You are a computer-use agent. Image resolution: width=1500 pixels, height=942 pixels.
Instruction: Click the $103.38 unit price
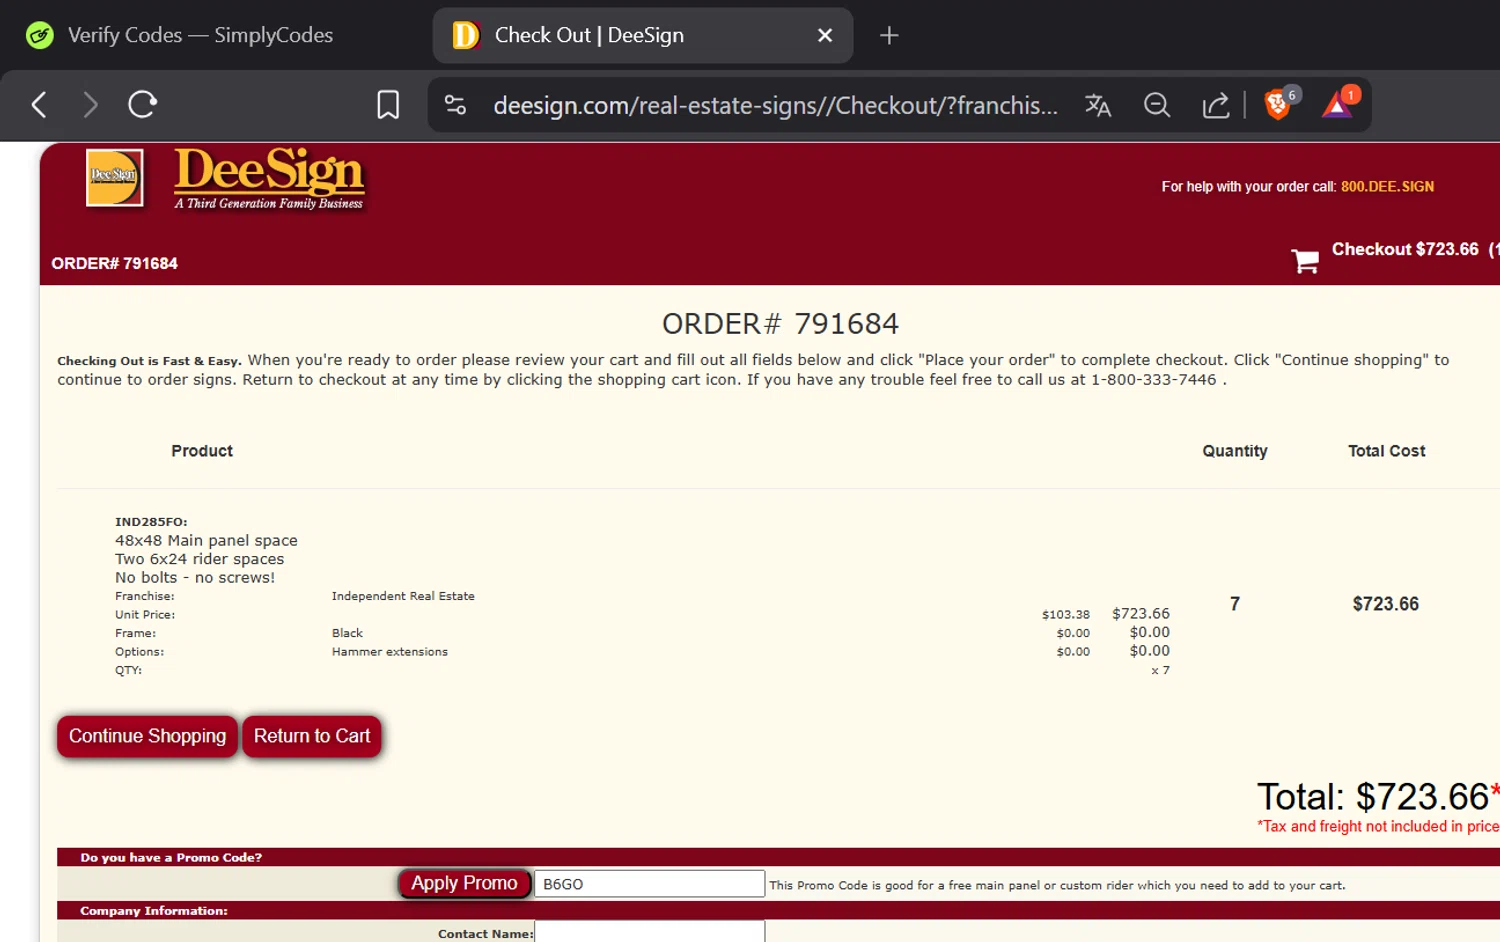(1065, 615)
